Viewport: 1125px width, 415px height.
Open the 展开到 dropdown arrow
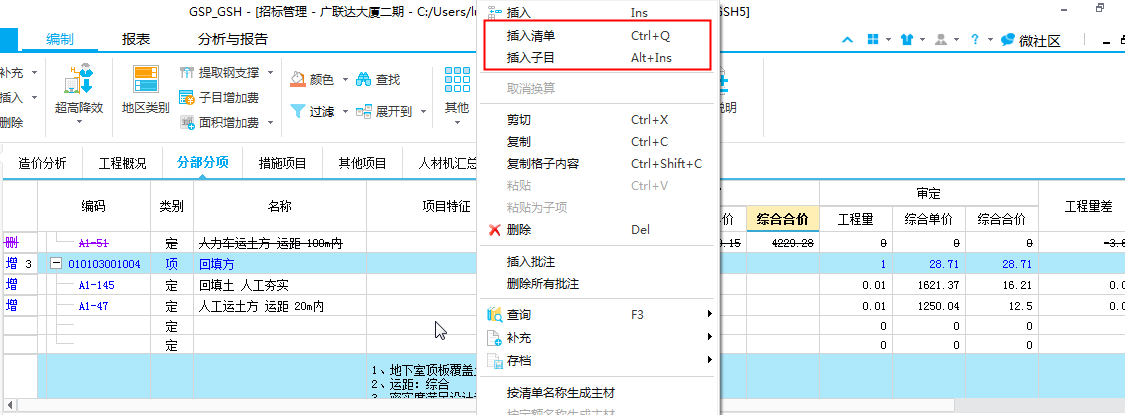(x=423, y=112)
